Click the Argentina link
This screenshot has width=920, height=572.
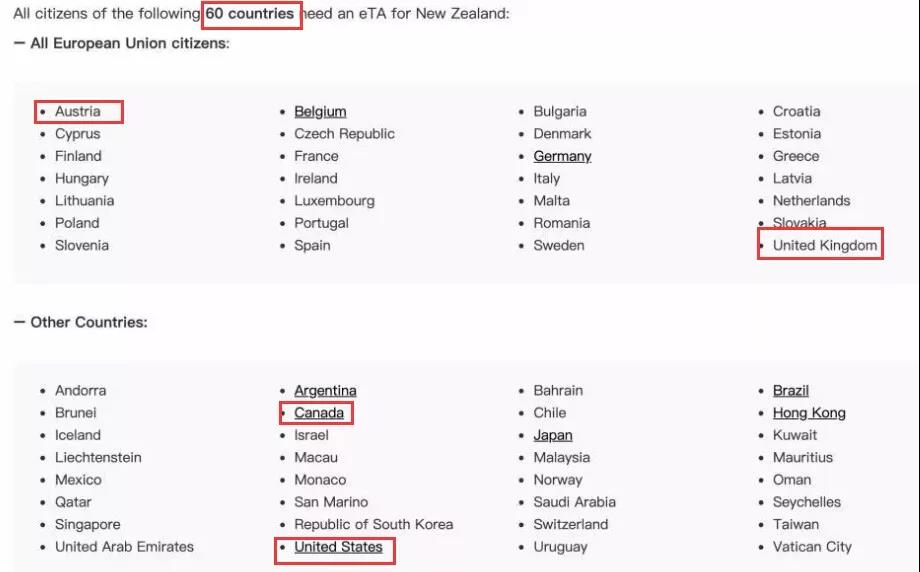[x=325, y=391]
